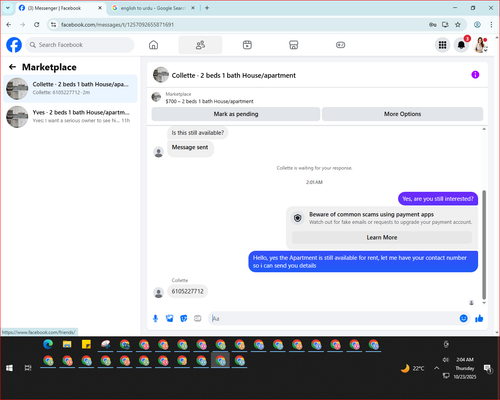This screenshot has width=500, height=400.
Task: Open the Reels video icon
Action: pos(247,45)
